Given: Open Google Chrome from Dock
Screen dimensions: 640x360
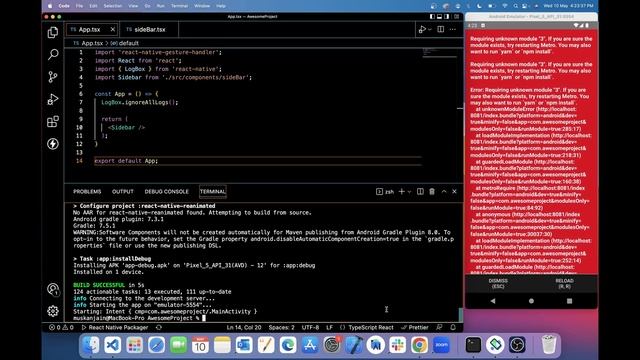Looking at the screenshot, I should (419, 345).
